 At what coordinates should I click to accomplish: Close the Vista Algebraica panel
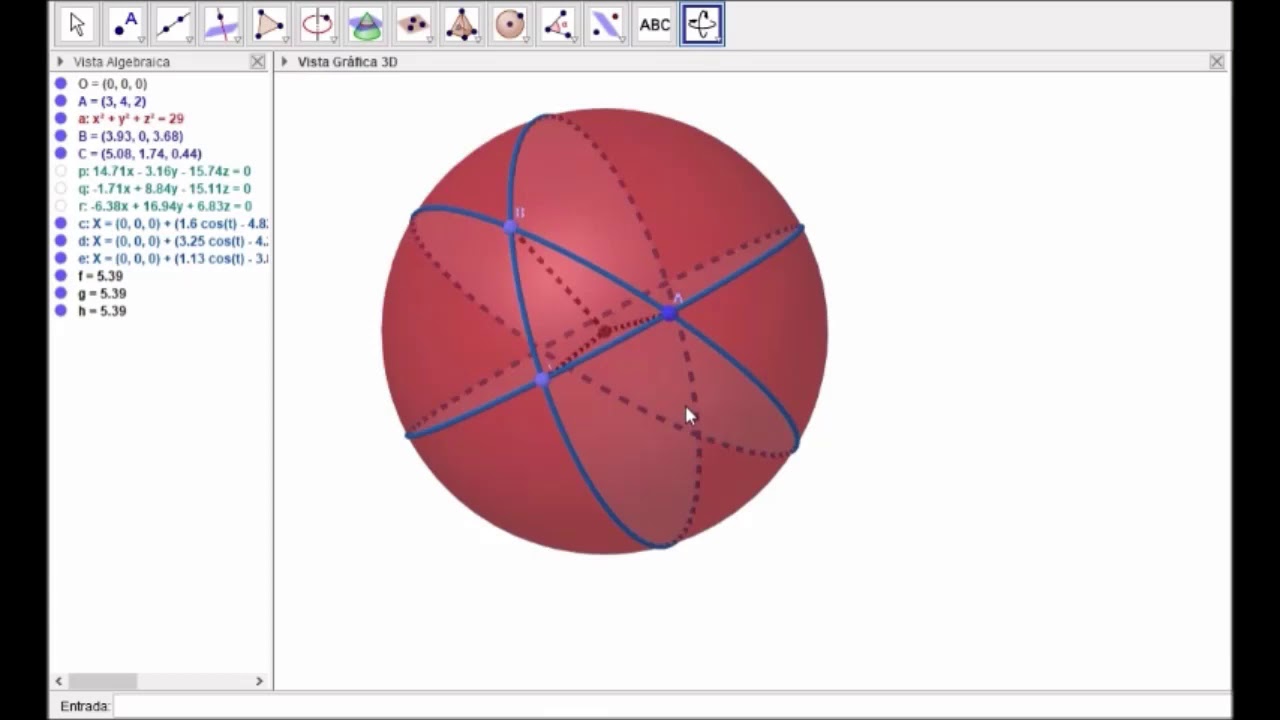point(258,62)
